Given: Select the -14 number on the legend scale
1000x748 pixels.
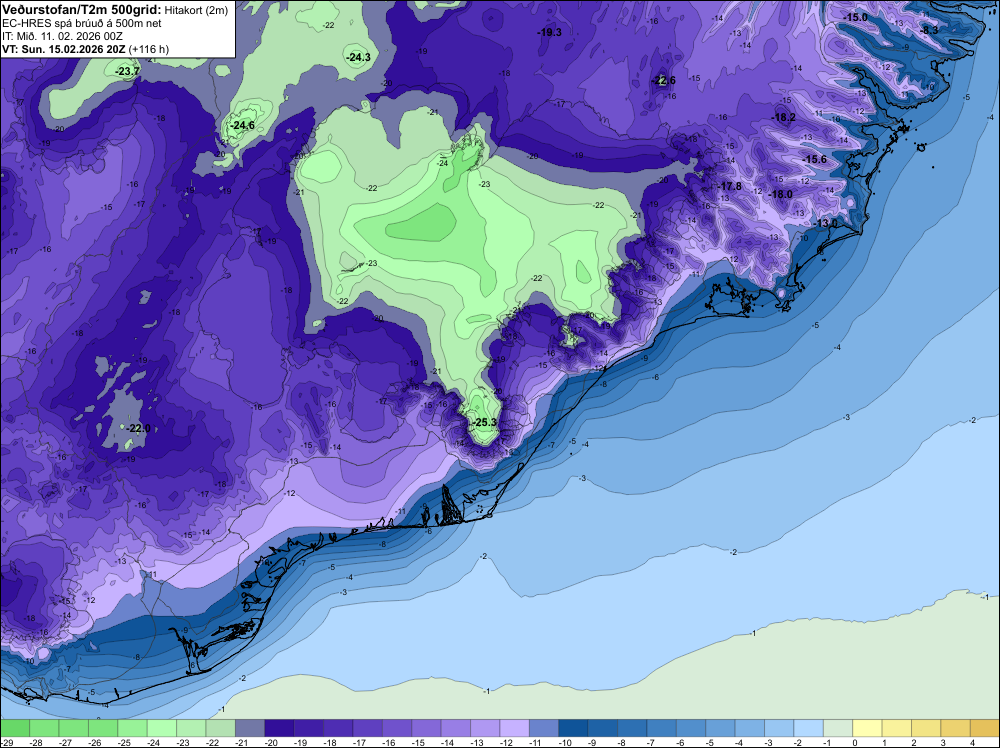Looking at the screenshot, I should pyautogui.click(x=448, y=742).
